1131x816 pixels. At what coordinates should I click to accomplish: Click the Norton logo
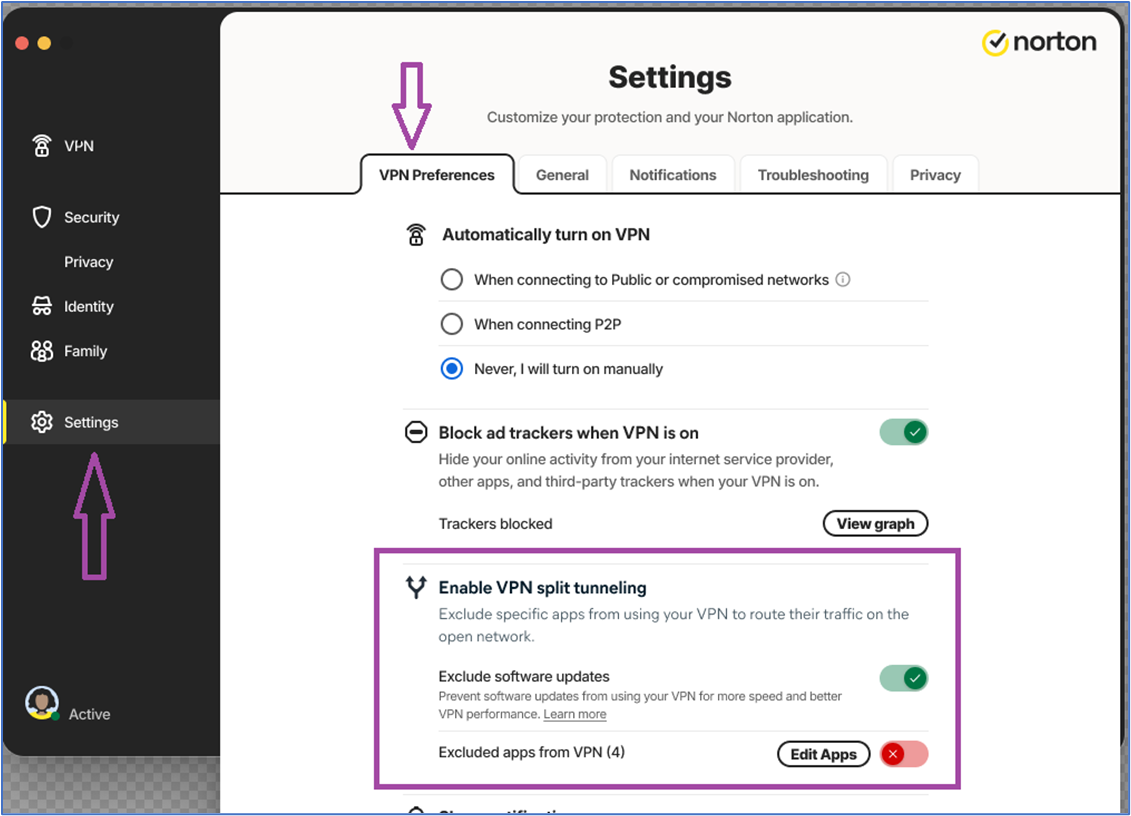(x=1039, y=43)
